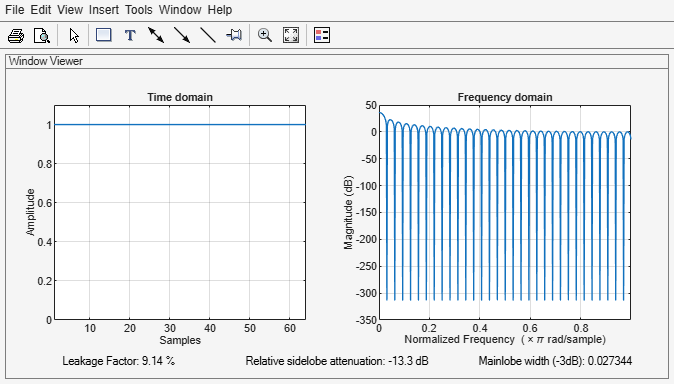This screenshot has width=674, height=384.
Task: Open the Edit menu
Action: (41, 9)
